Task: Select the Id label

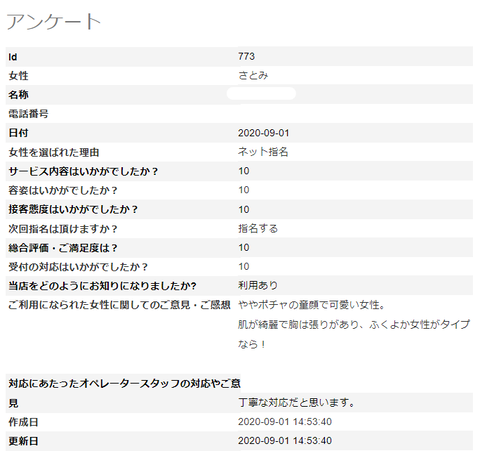Action: click(x=13, y=57)
